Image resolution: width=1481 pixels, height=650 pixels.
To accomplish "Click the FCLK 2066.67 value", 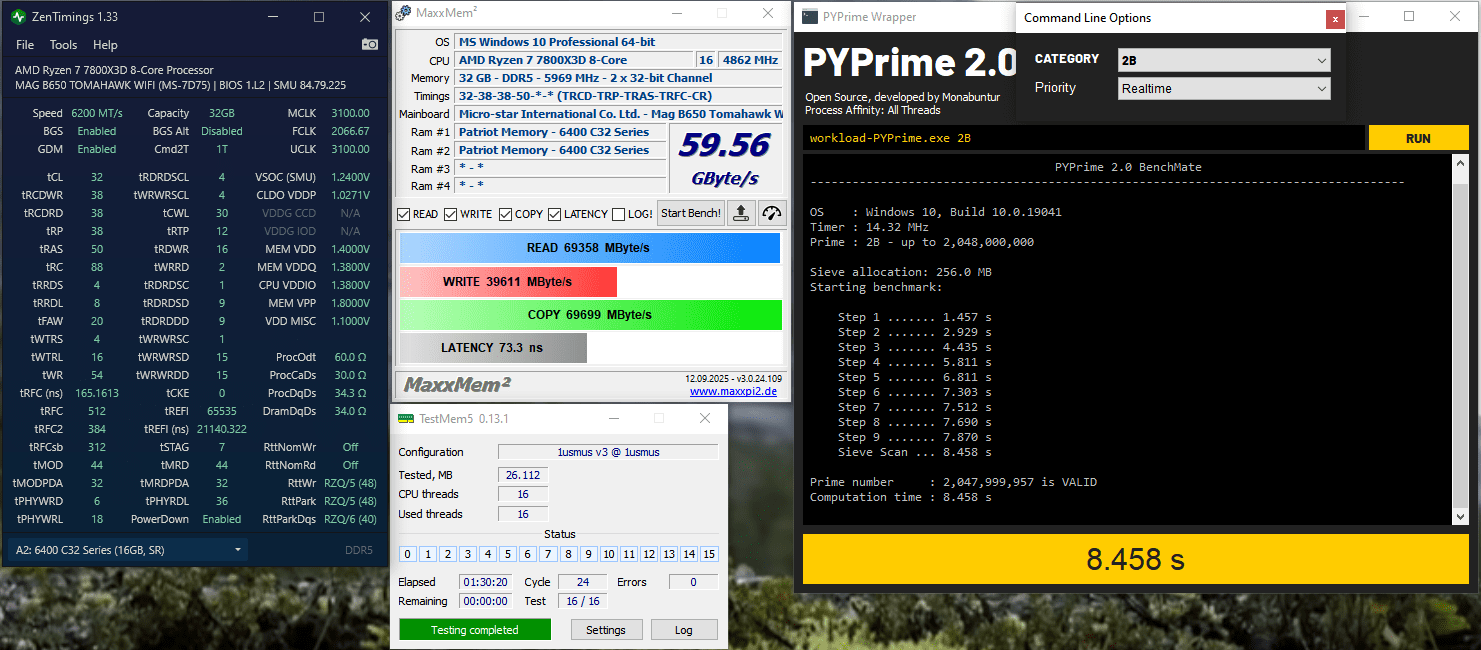I will point(350,131).
